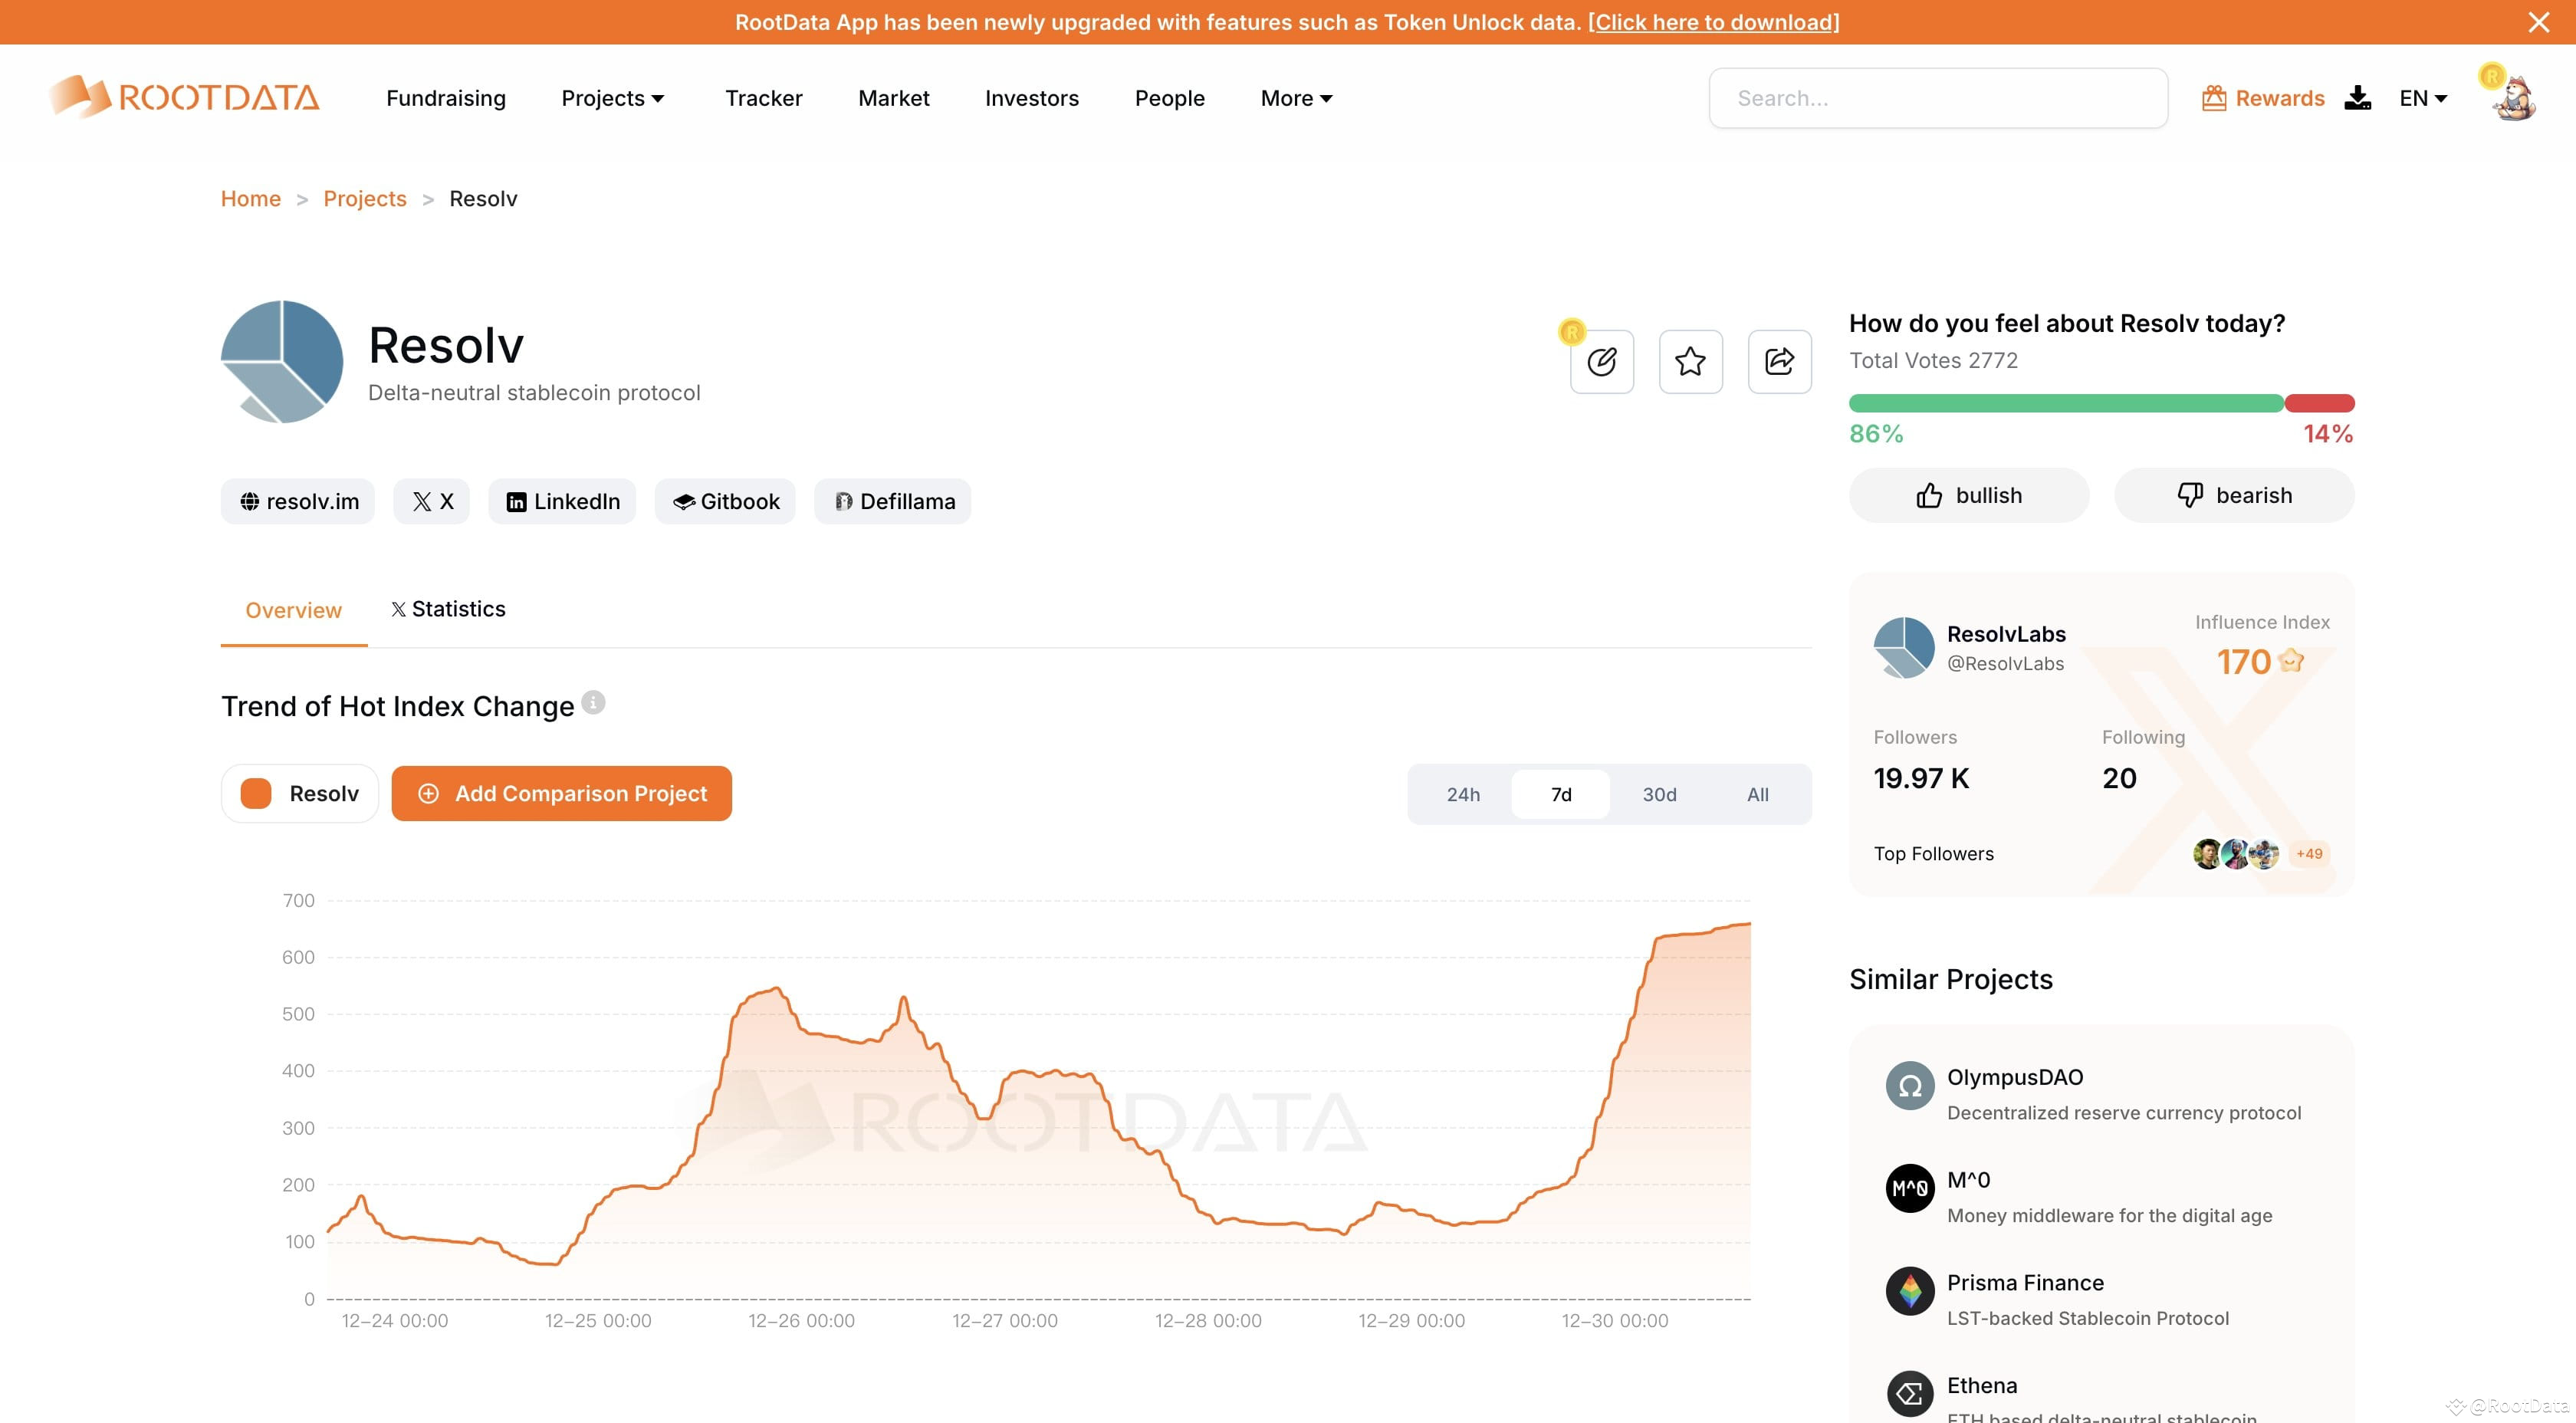Open the RootData Rewards gift icon
Viewport: 2576px width, 1423px height.
[2216, 97]
